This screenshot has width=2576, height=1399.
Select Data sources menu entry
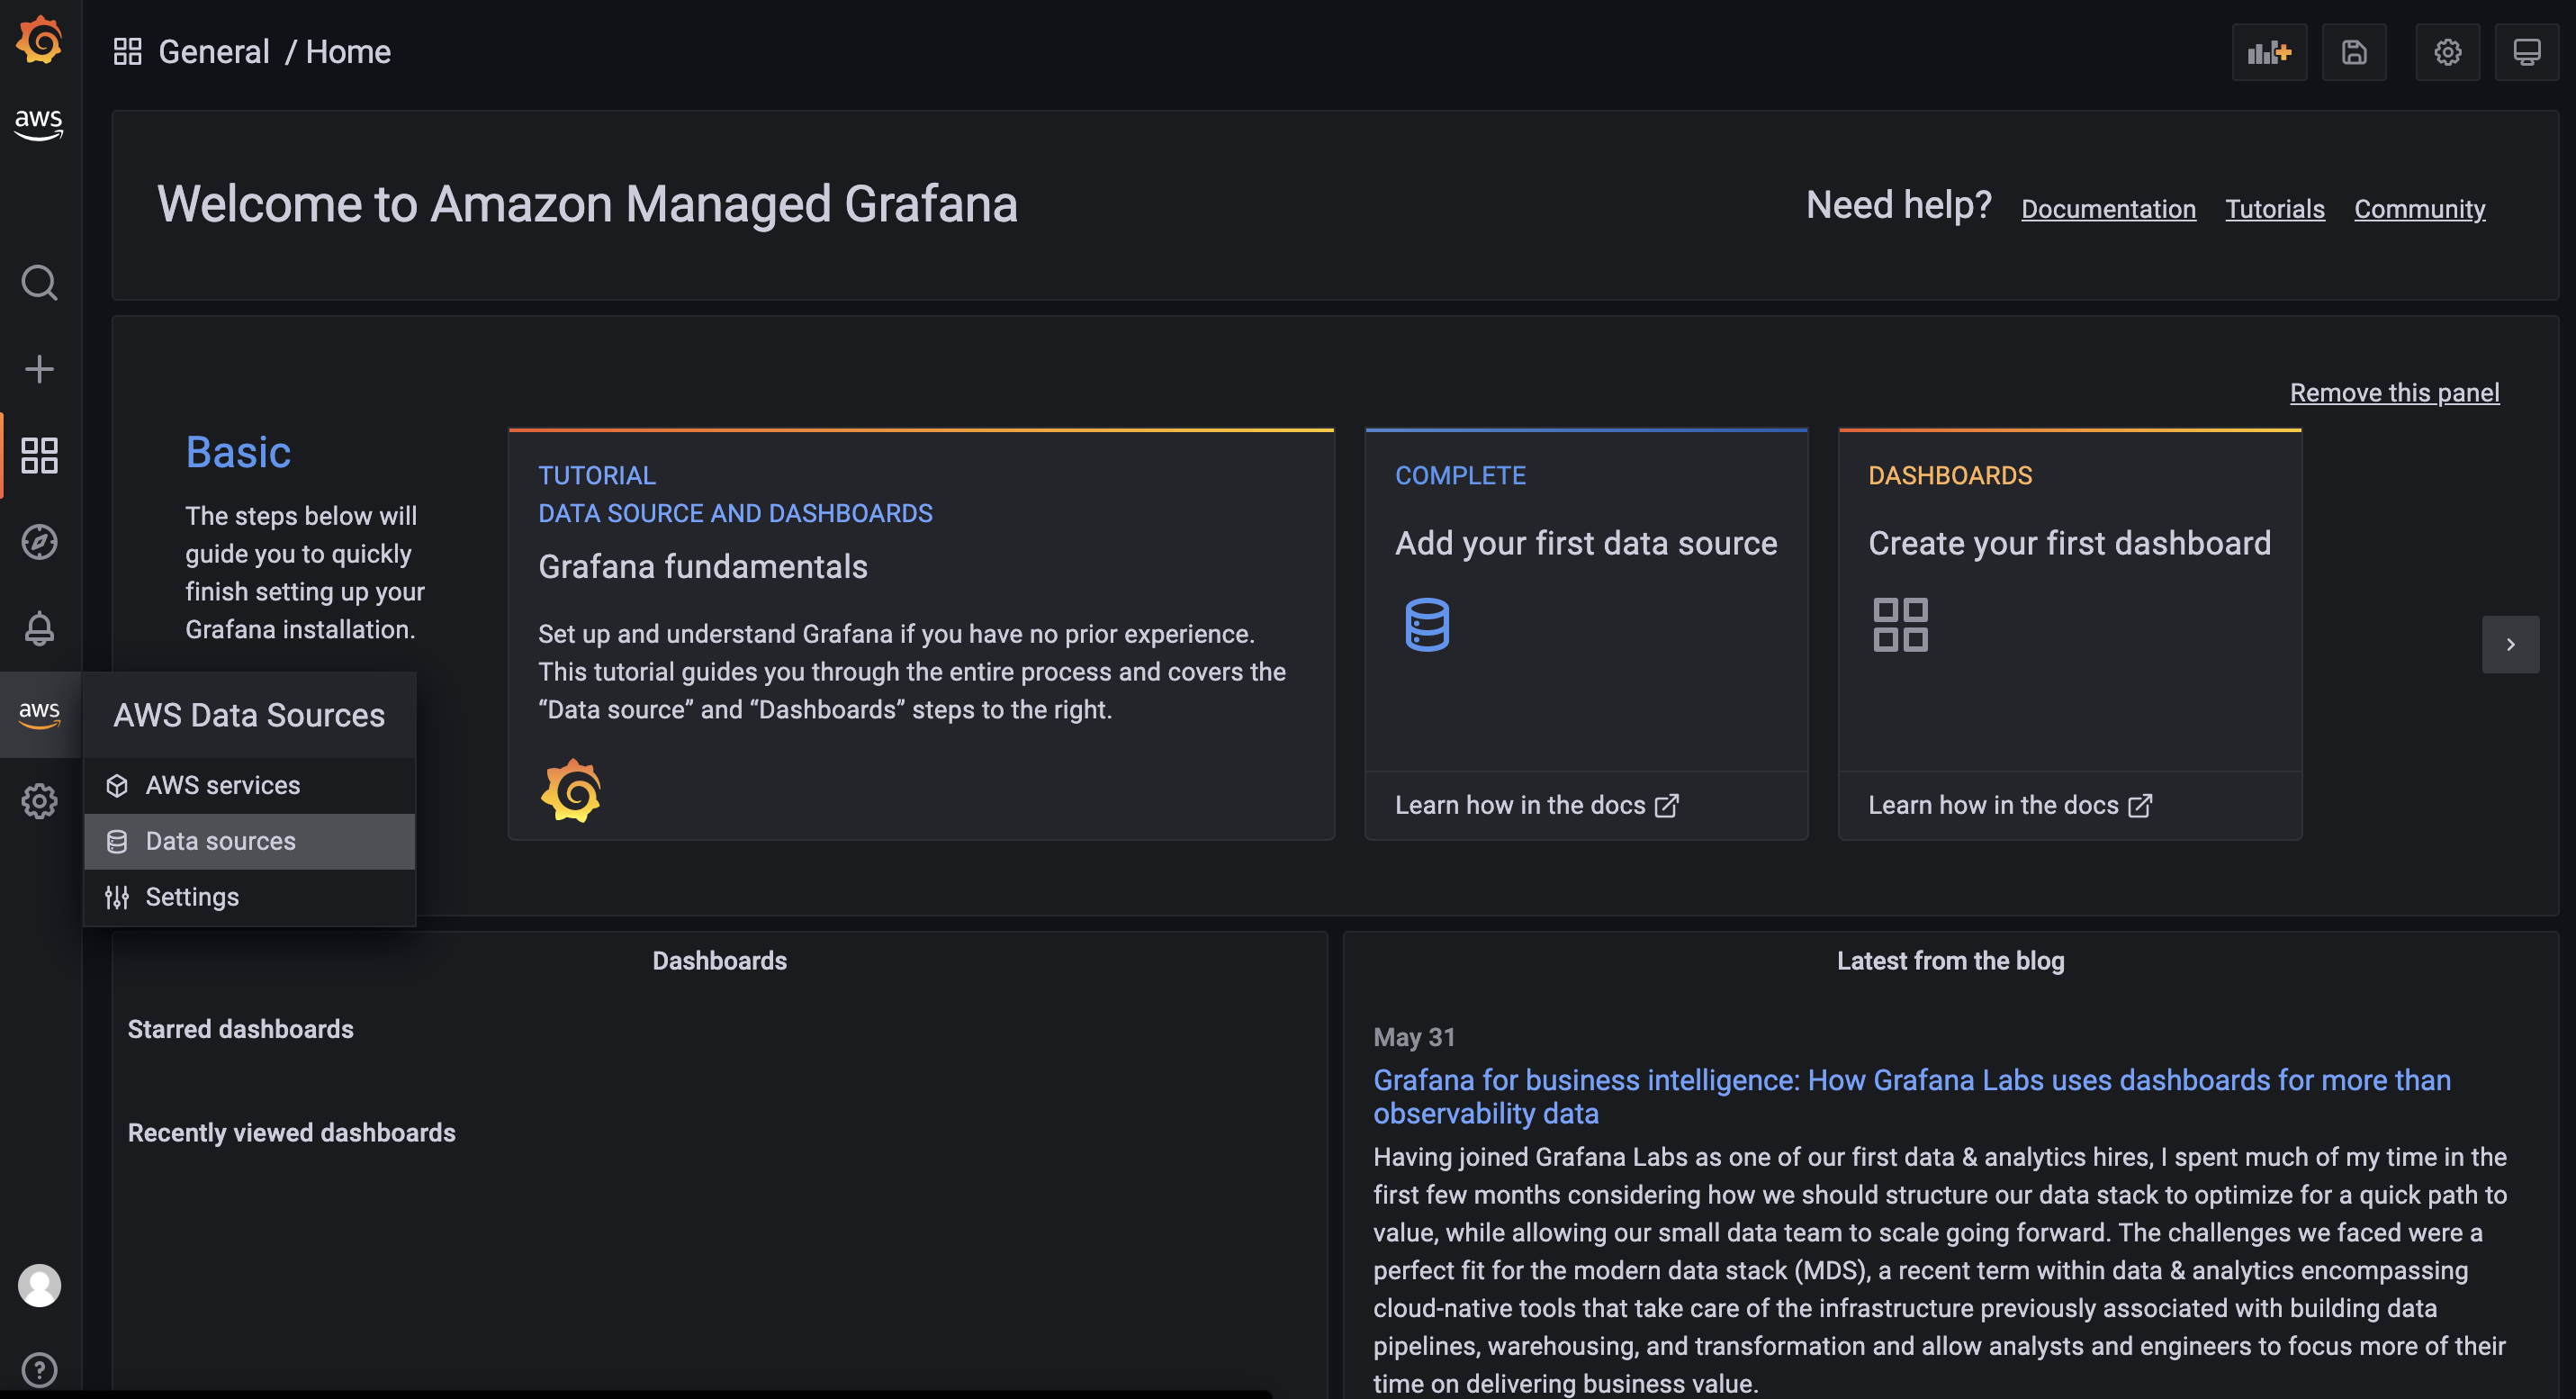click(220, 841)
